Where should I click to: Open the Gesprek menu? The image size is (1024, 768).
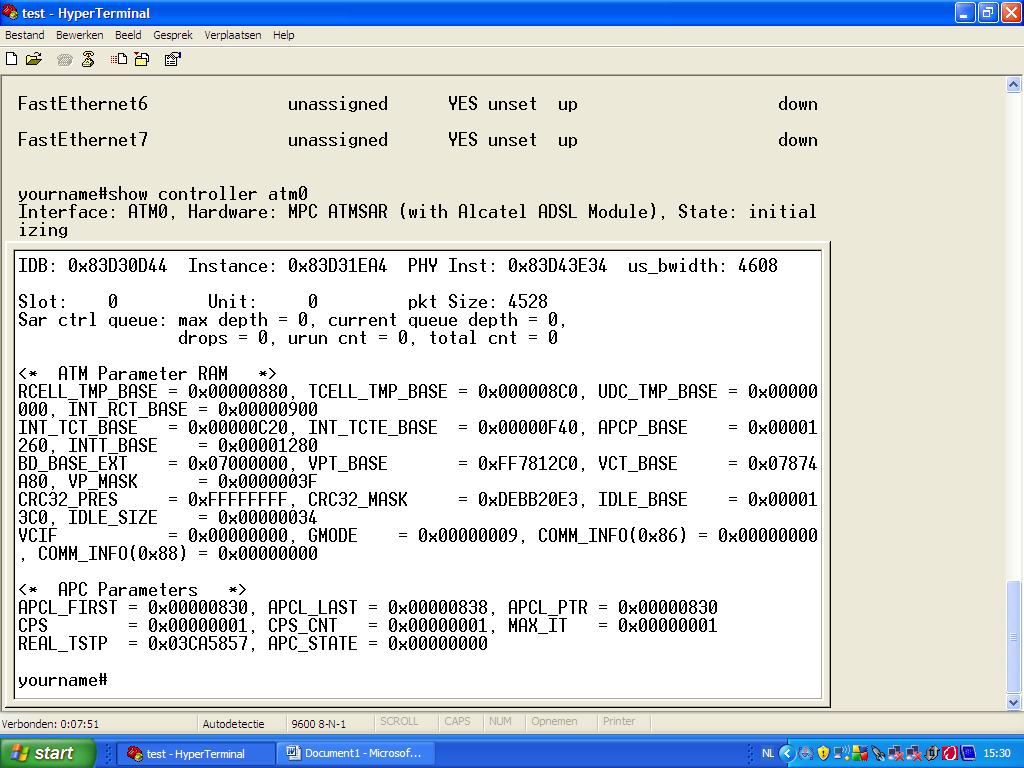173,35
